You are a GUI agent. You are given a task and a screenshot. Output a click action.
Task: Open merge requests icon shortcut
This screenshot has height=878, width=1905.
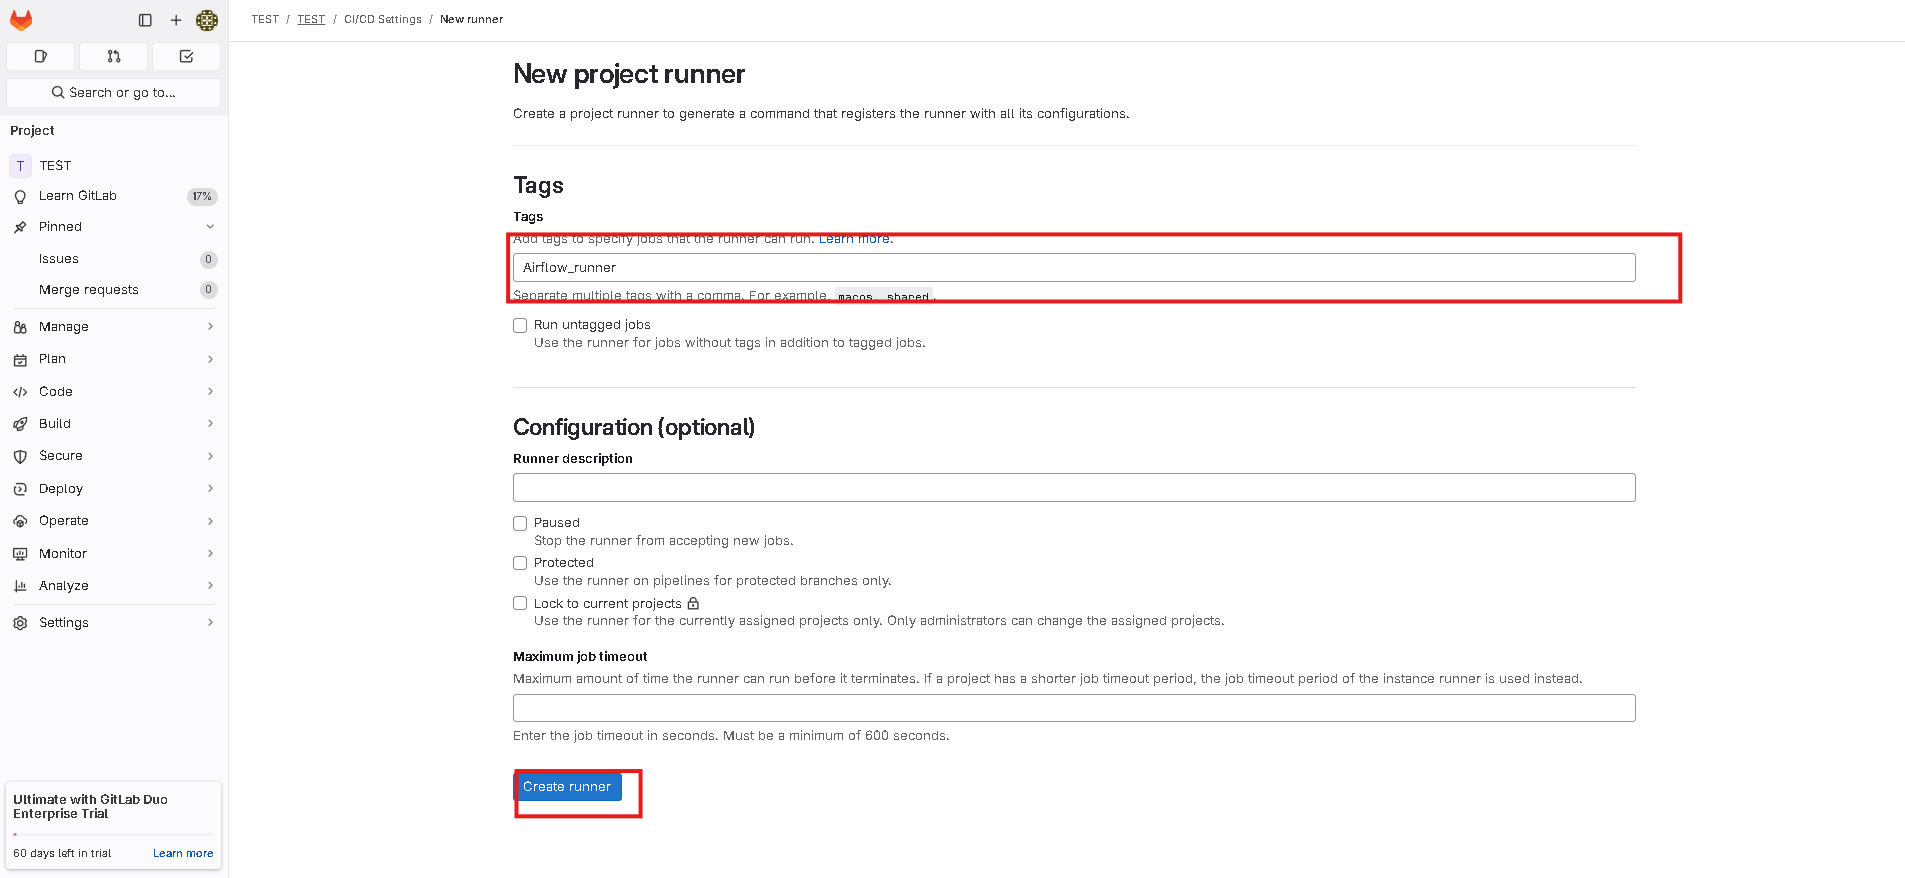click(x=114, y=56)
